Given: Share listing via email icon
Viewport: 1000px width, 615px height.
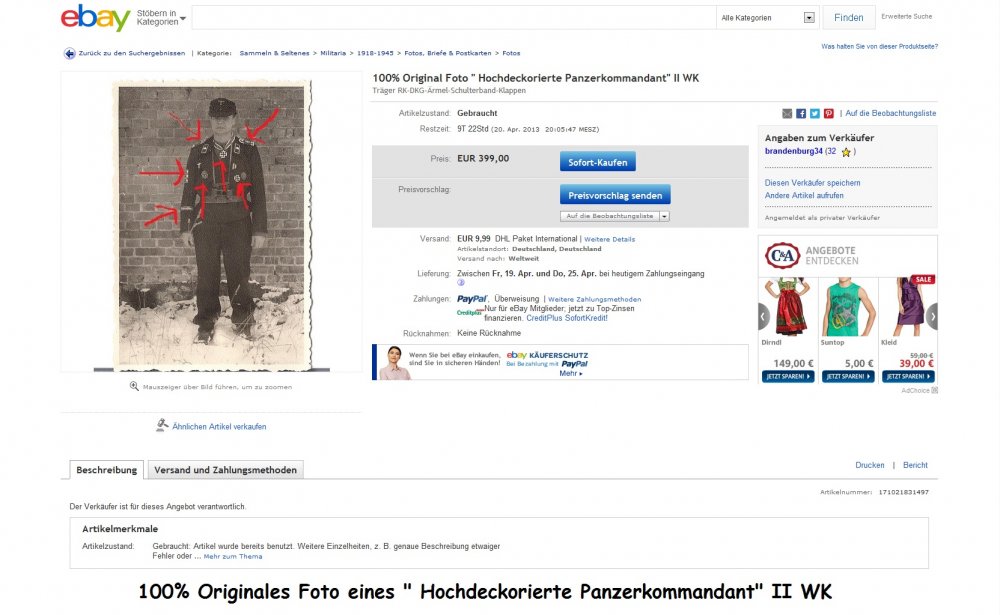Looking at the screenshot, I should 787,114.
